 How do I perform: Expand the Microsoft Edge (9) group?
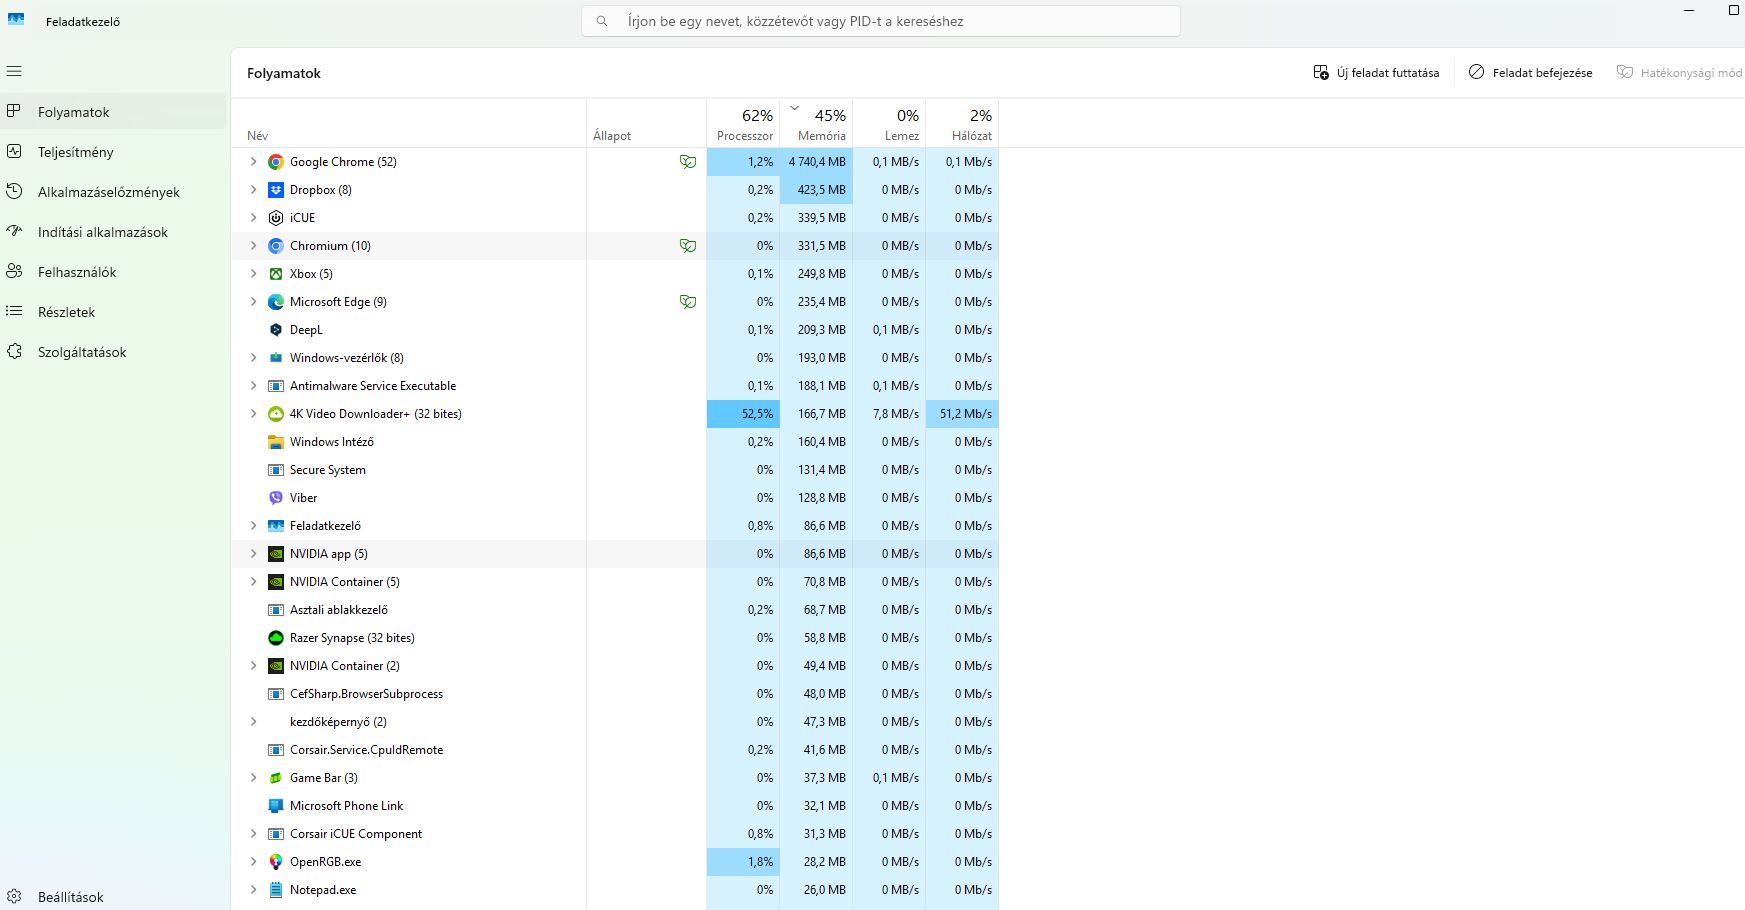(x=253, y=302)
